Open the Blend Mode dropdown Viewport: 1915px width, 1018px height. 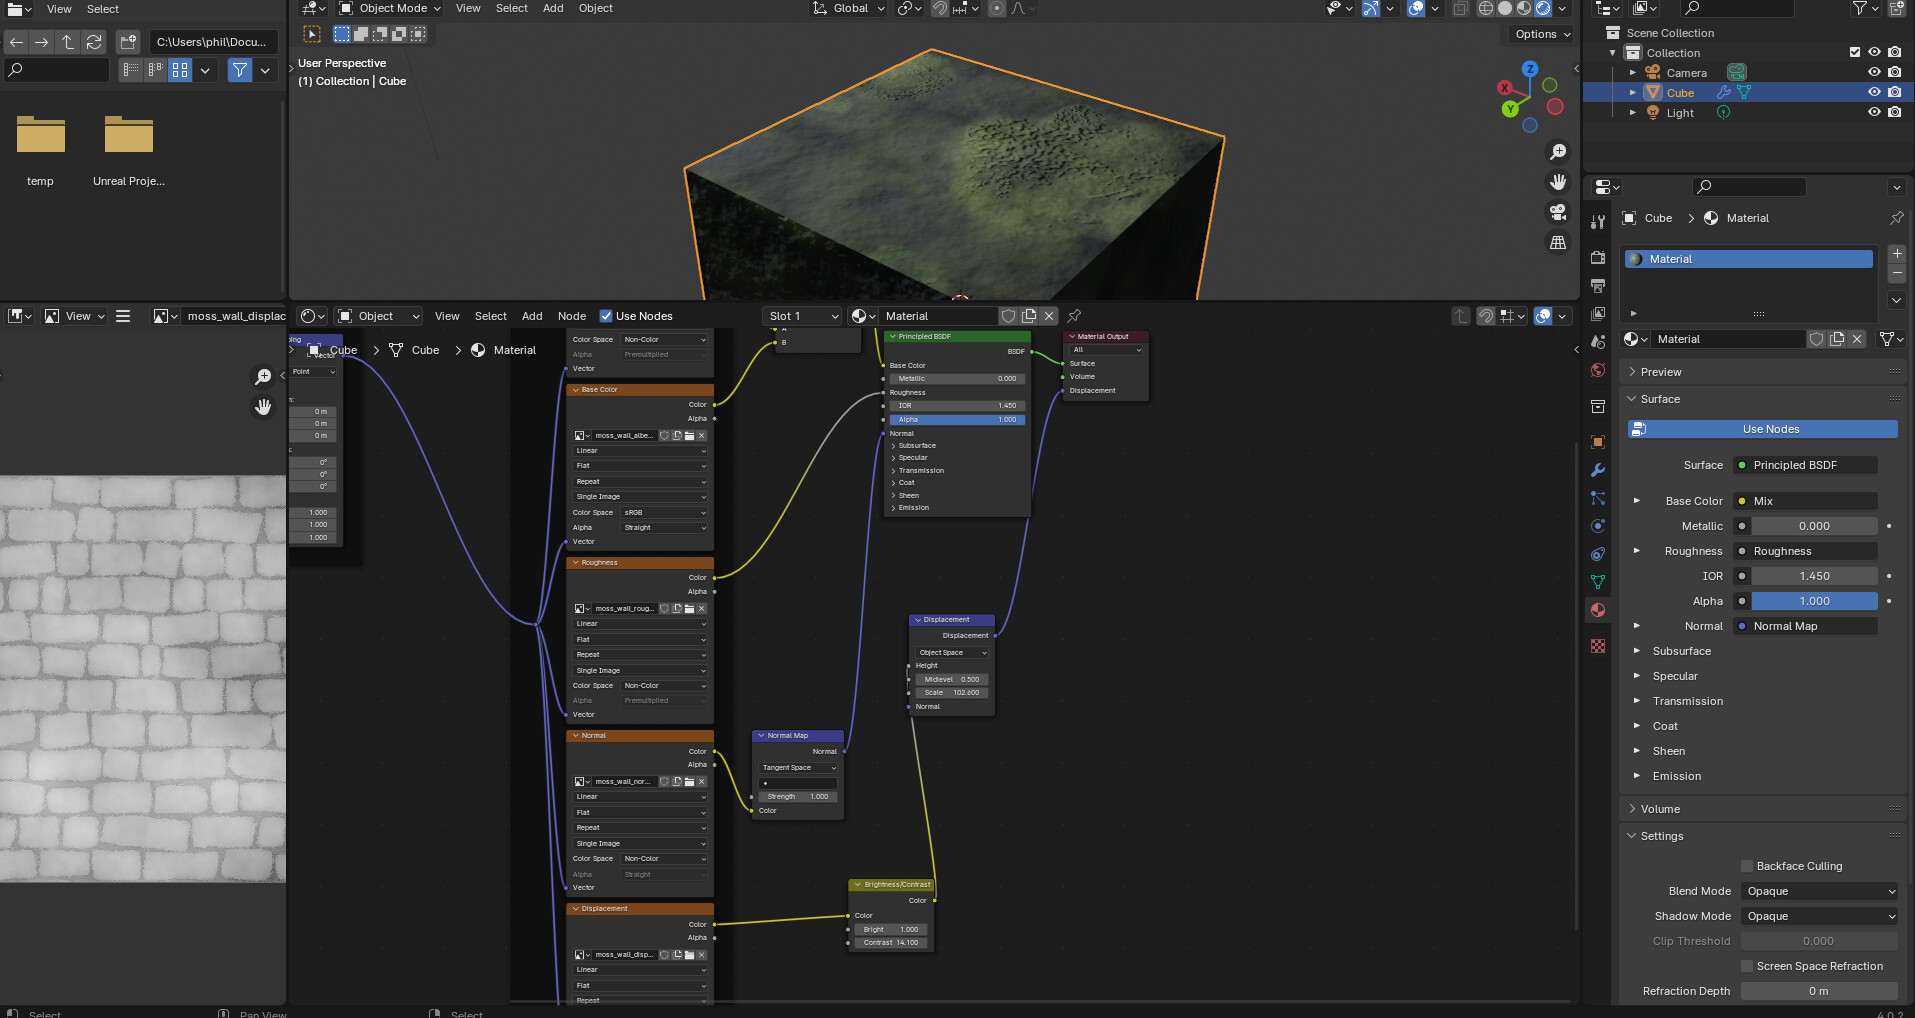pos(1819,891)
